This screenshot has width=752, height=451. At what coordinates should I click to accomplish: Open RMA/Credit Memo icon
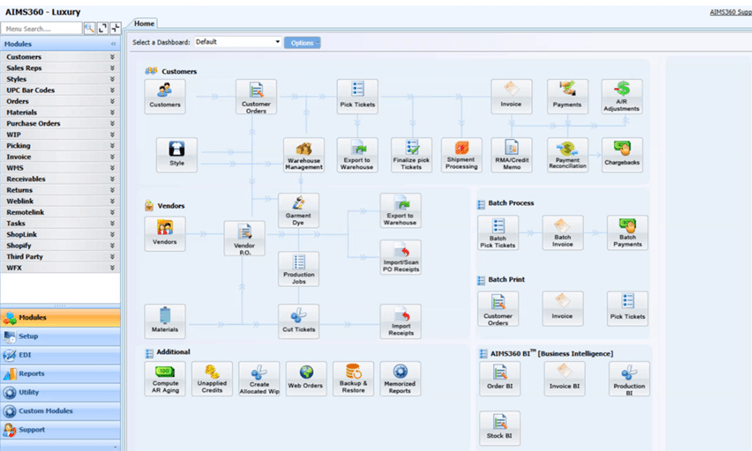(x=511, y=154)
